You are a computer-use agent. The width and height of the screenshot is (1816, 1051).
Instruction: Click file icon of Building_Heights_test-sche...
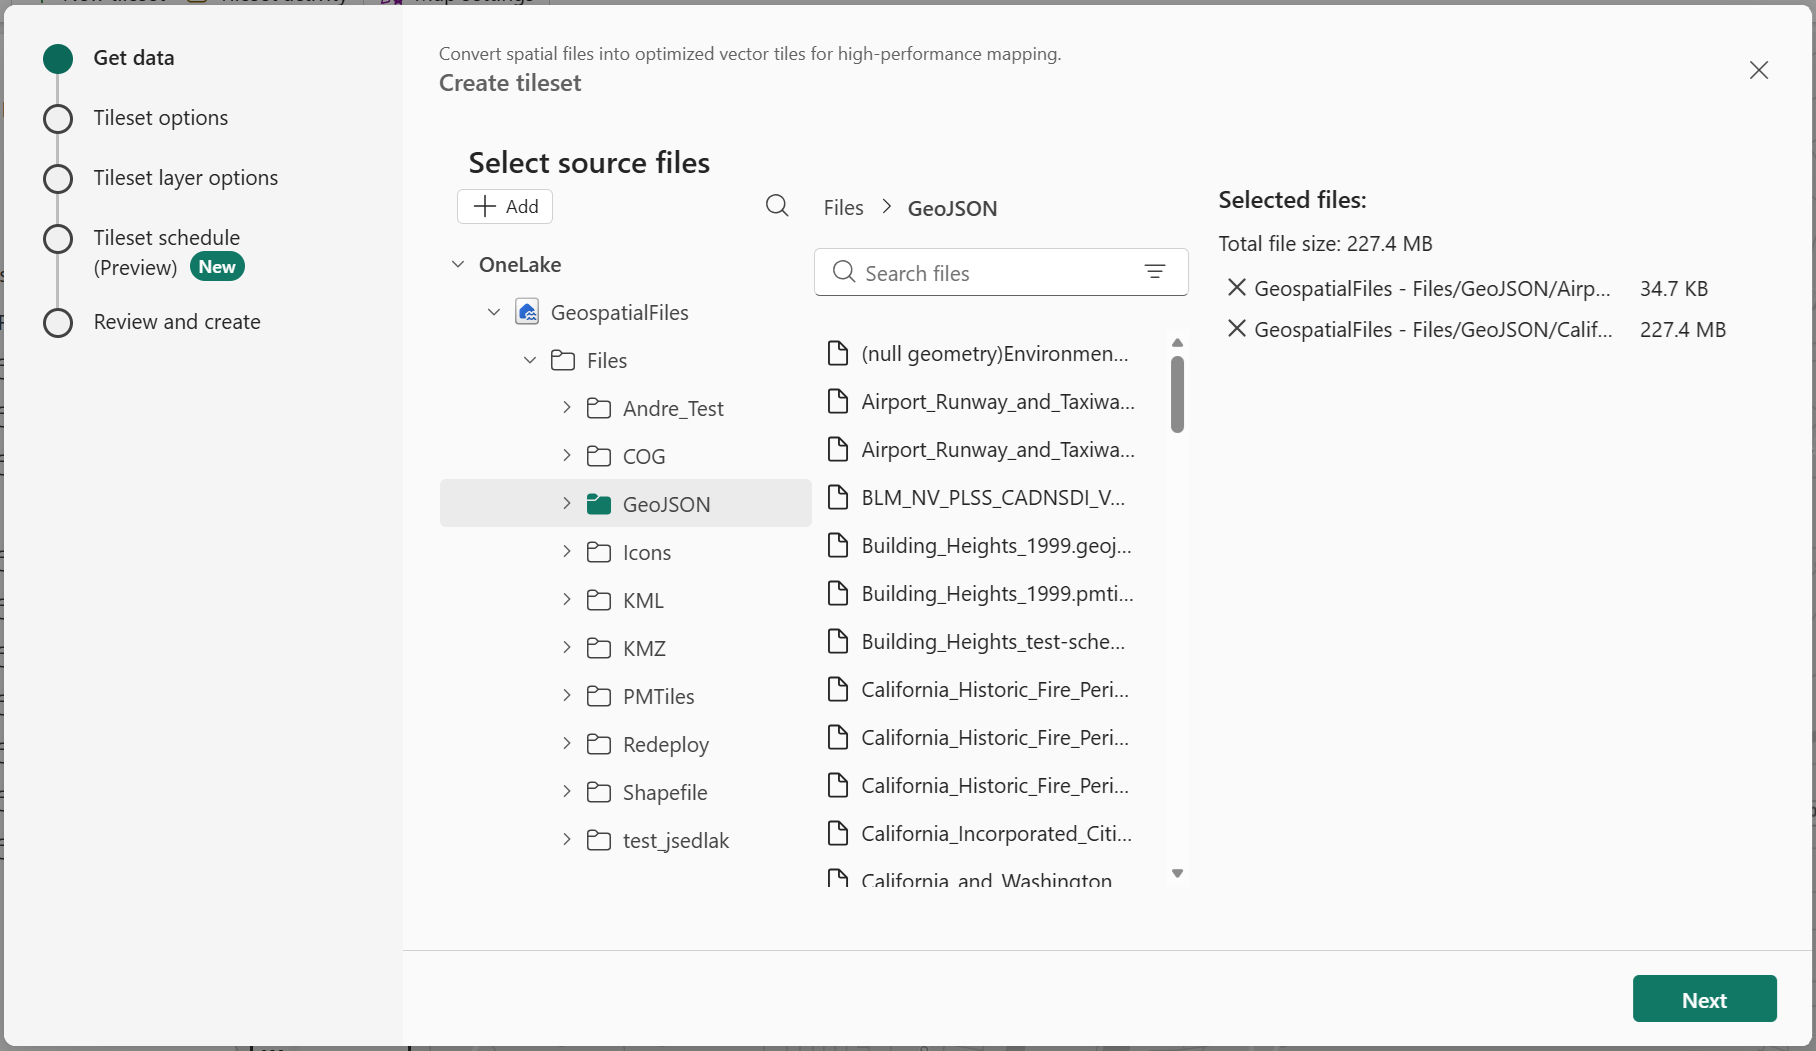[838, 641]
